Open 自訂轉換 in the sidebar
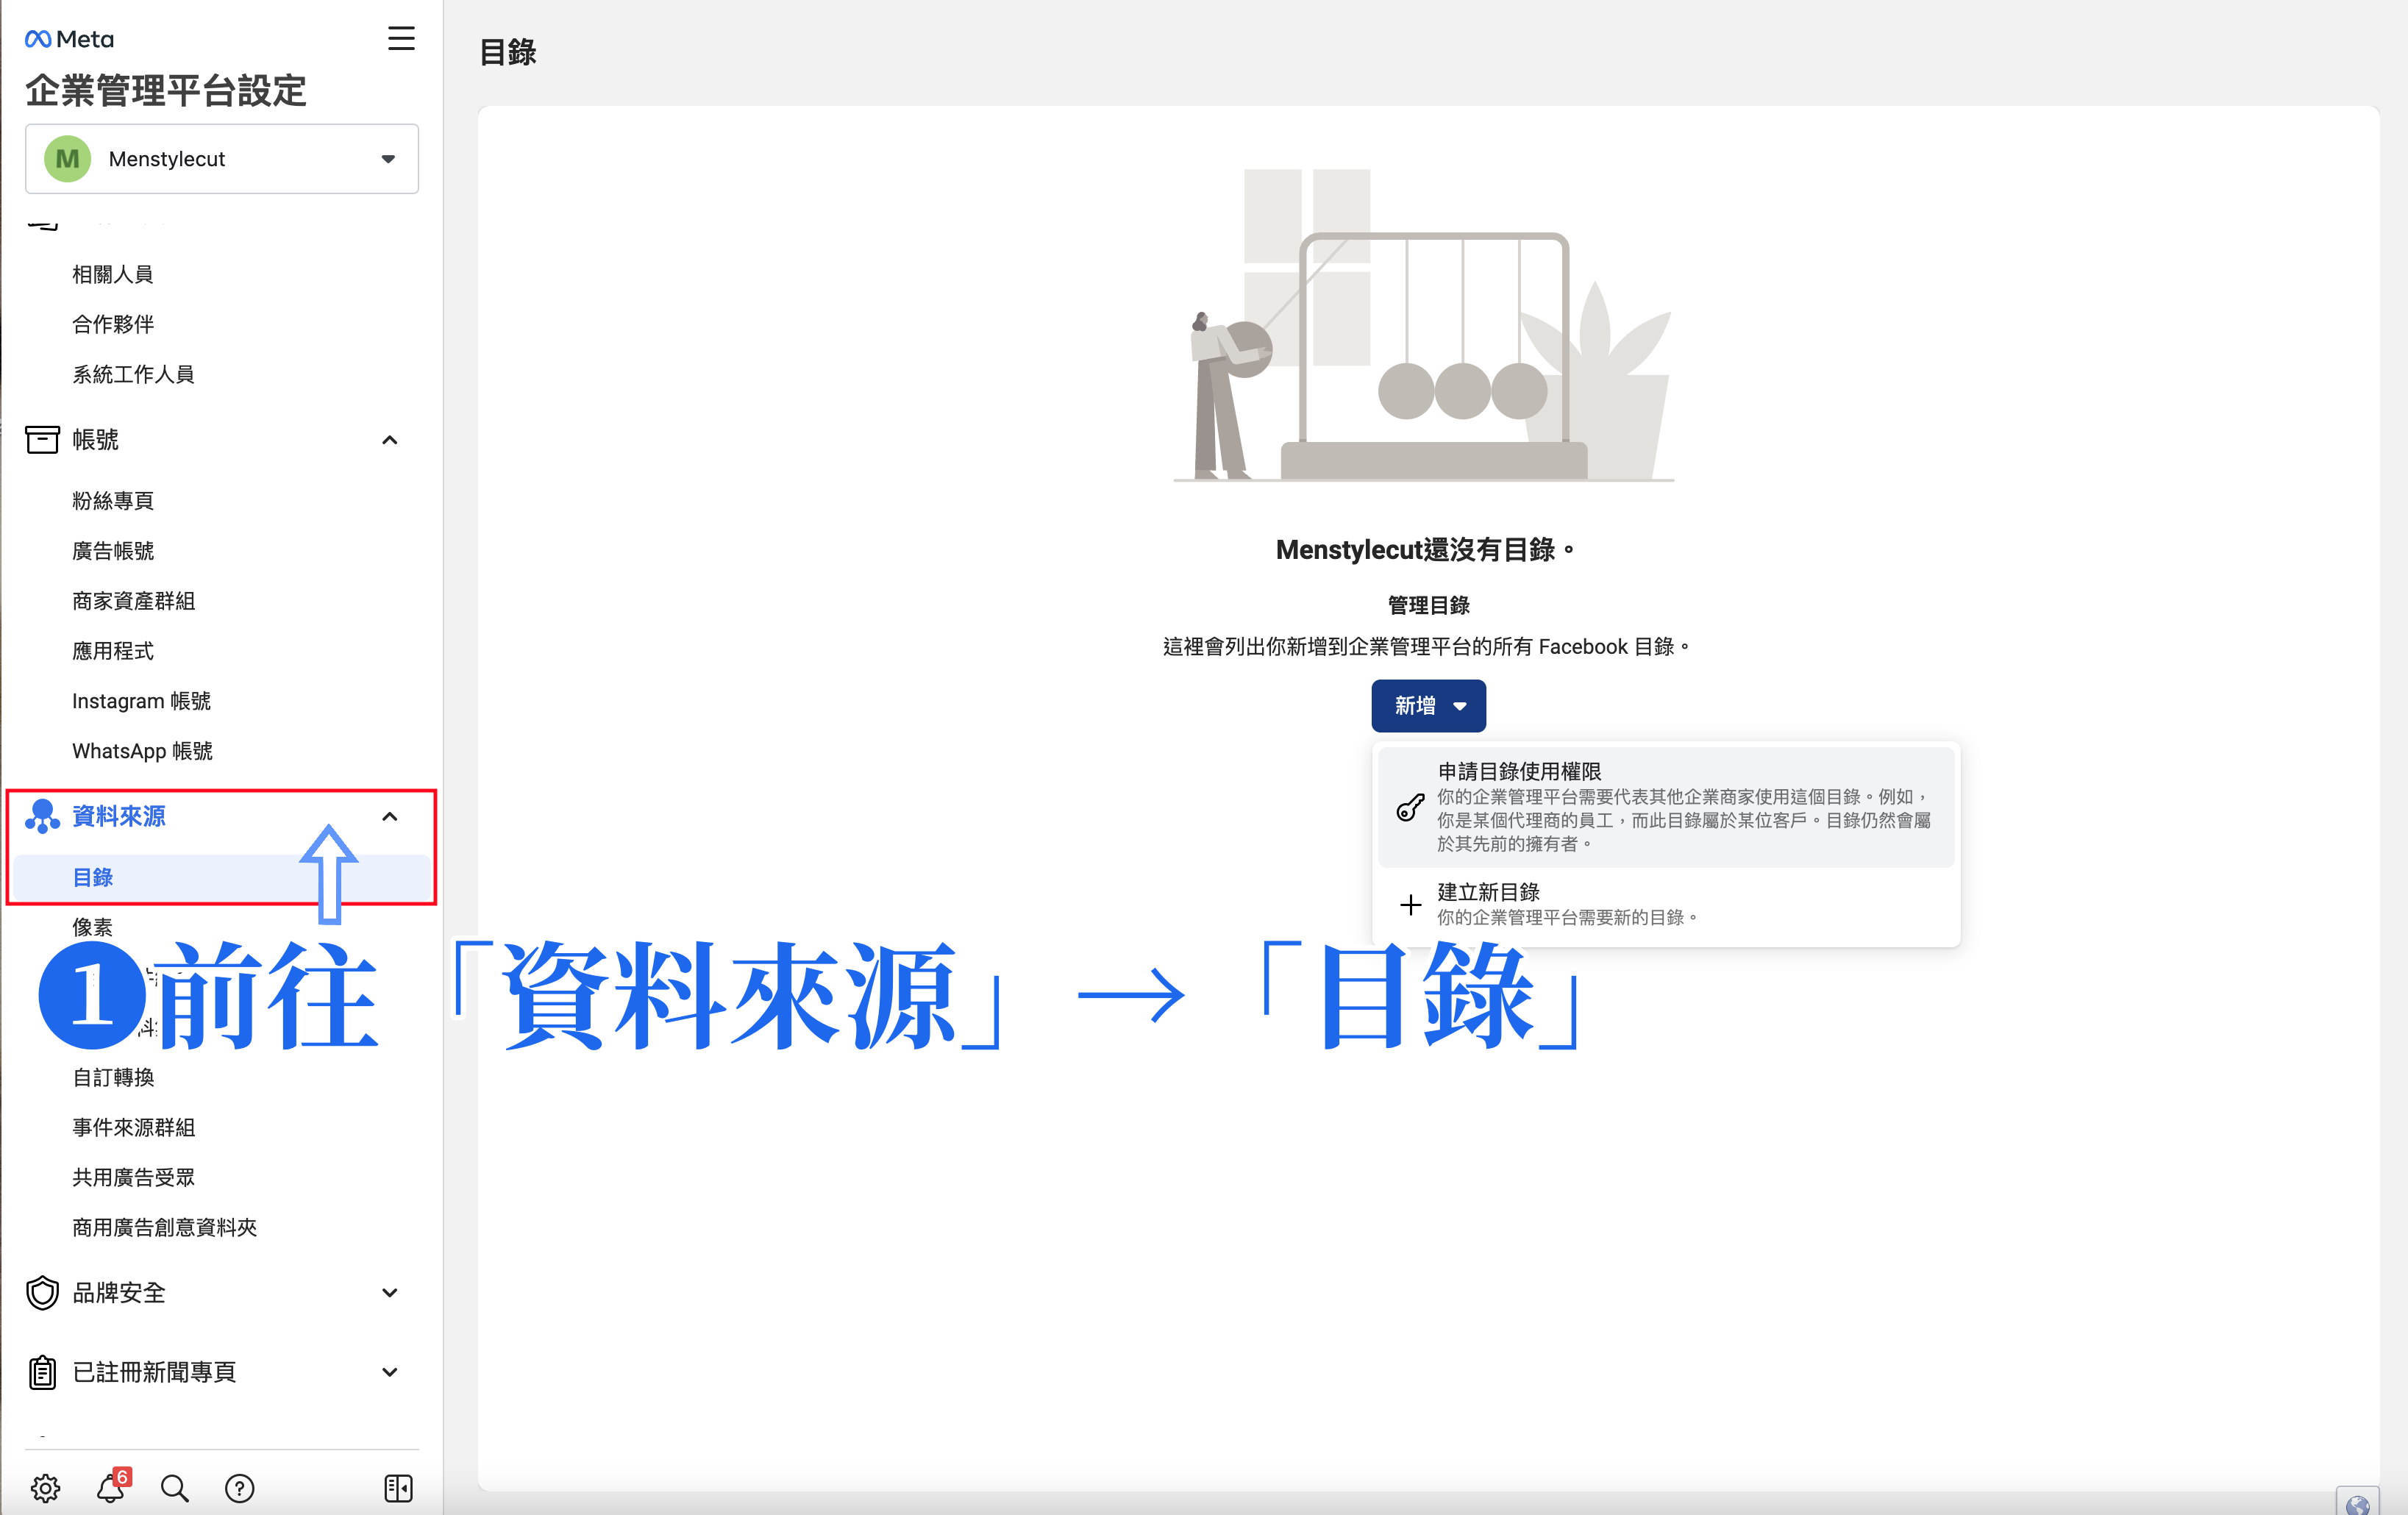The width and height of the screenshot is (2408, 1515). (113, 1077)
